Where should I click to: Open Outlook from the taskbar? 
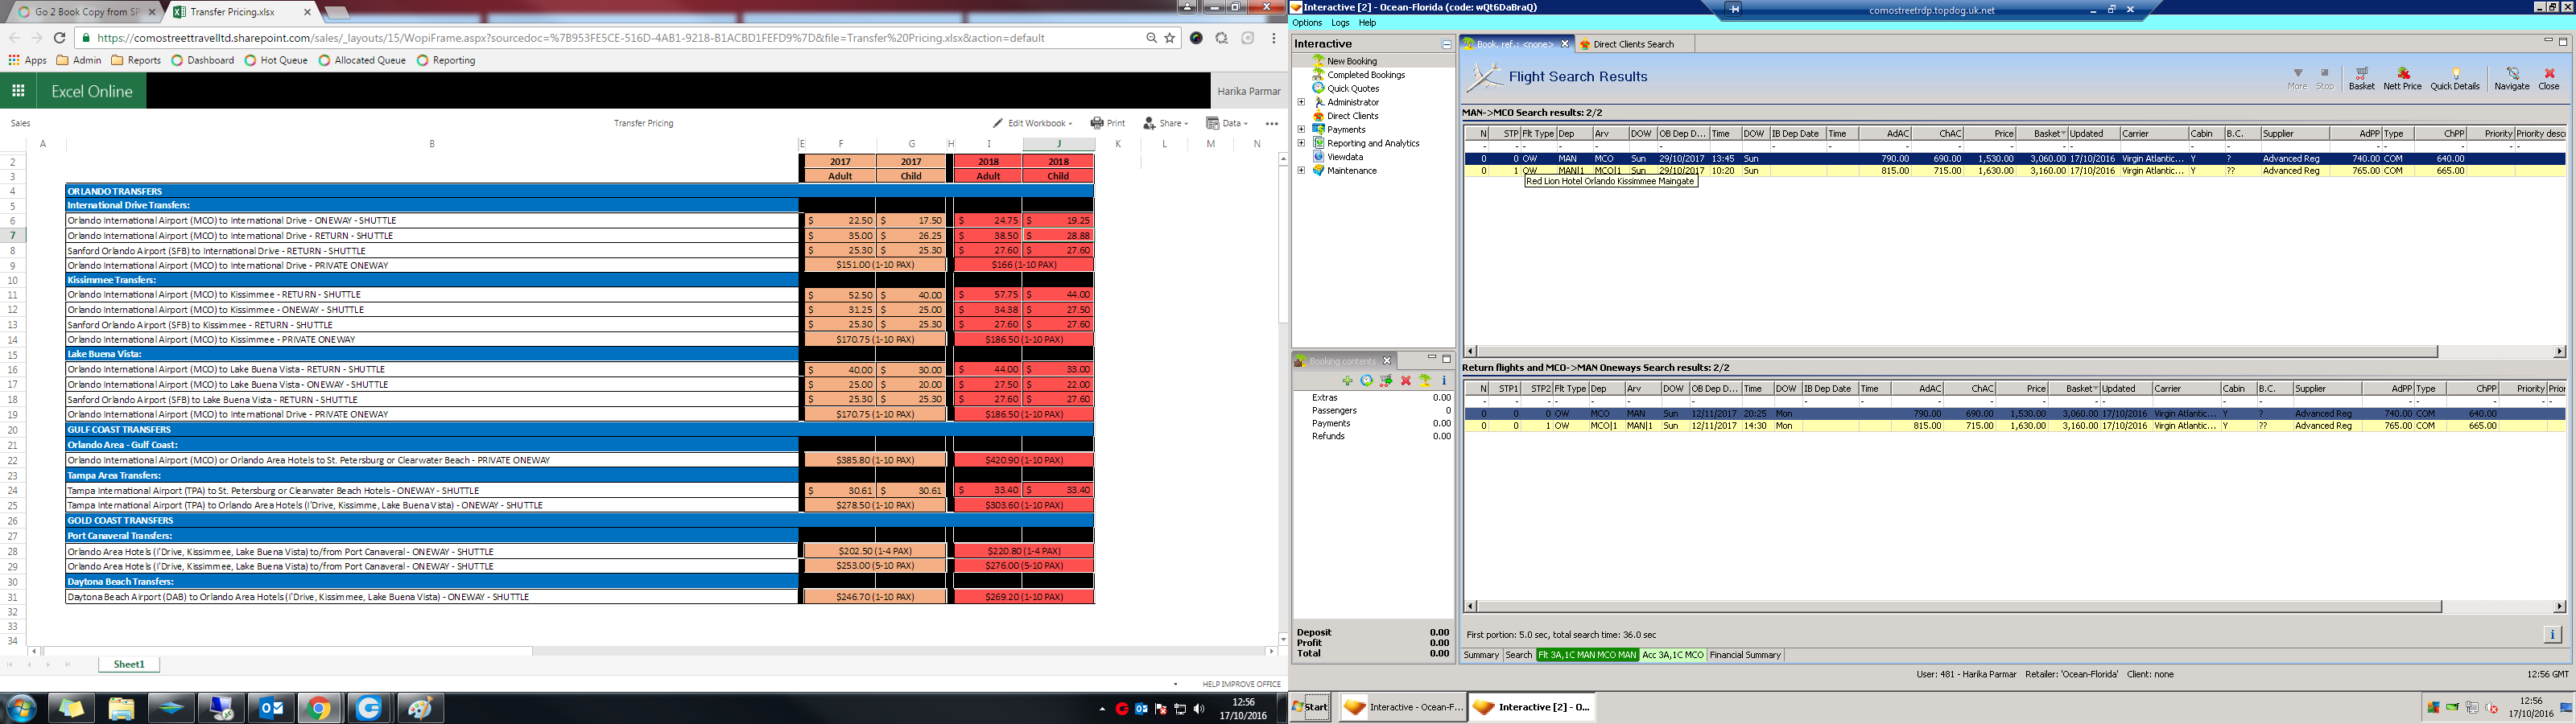pos(270,708)
